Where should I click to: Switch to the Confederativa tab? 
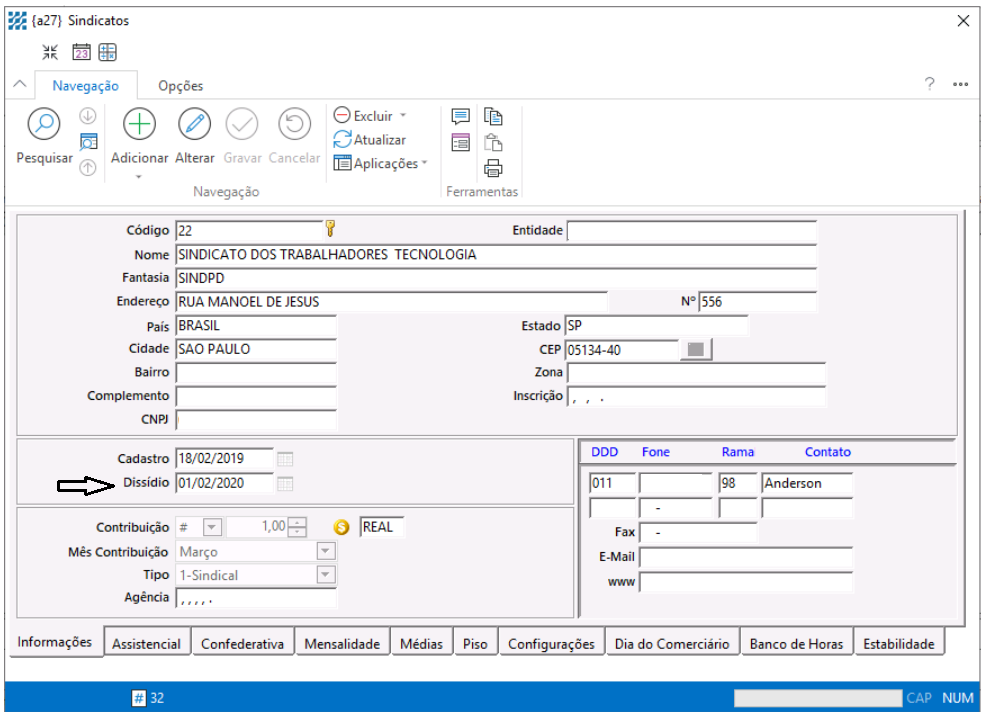242,644
